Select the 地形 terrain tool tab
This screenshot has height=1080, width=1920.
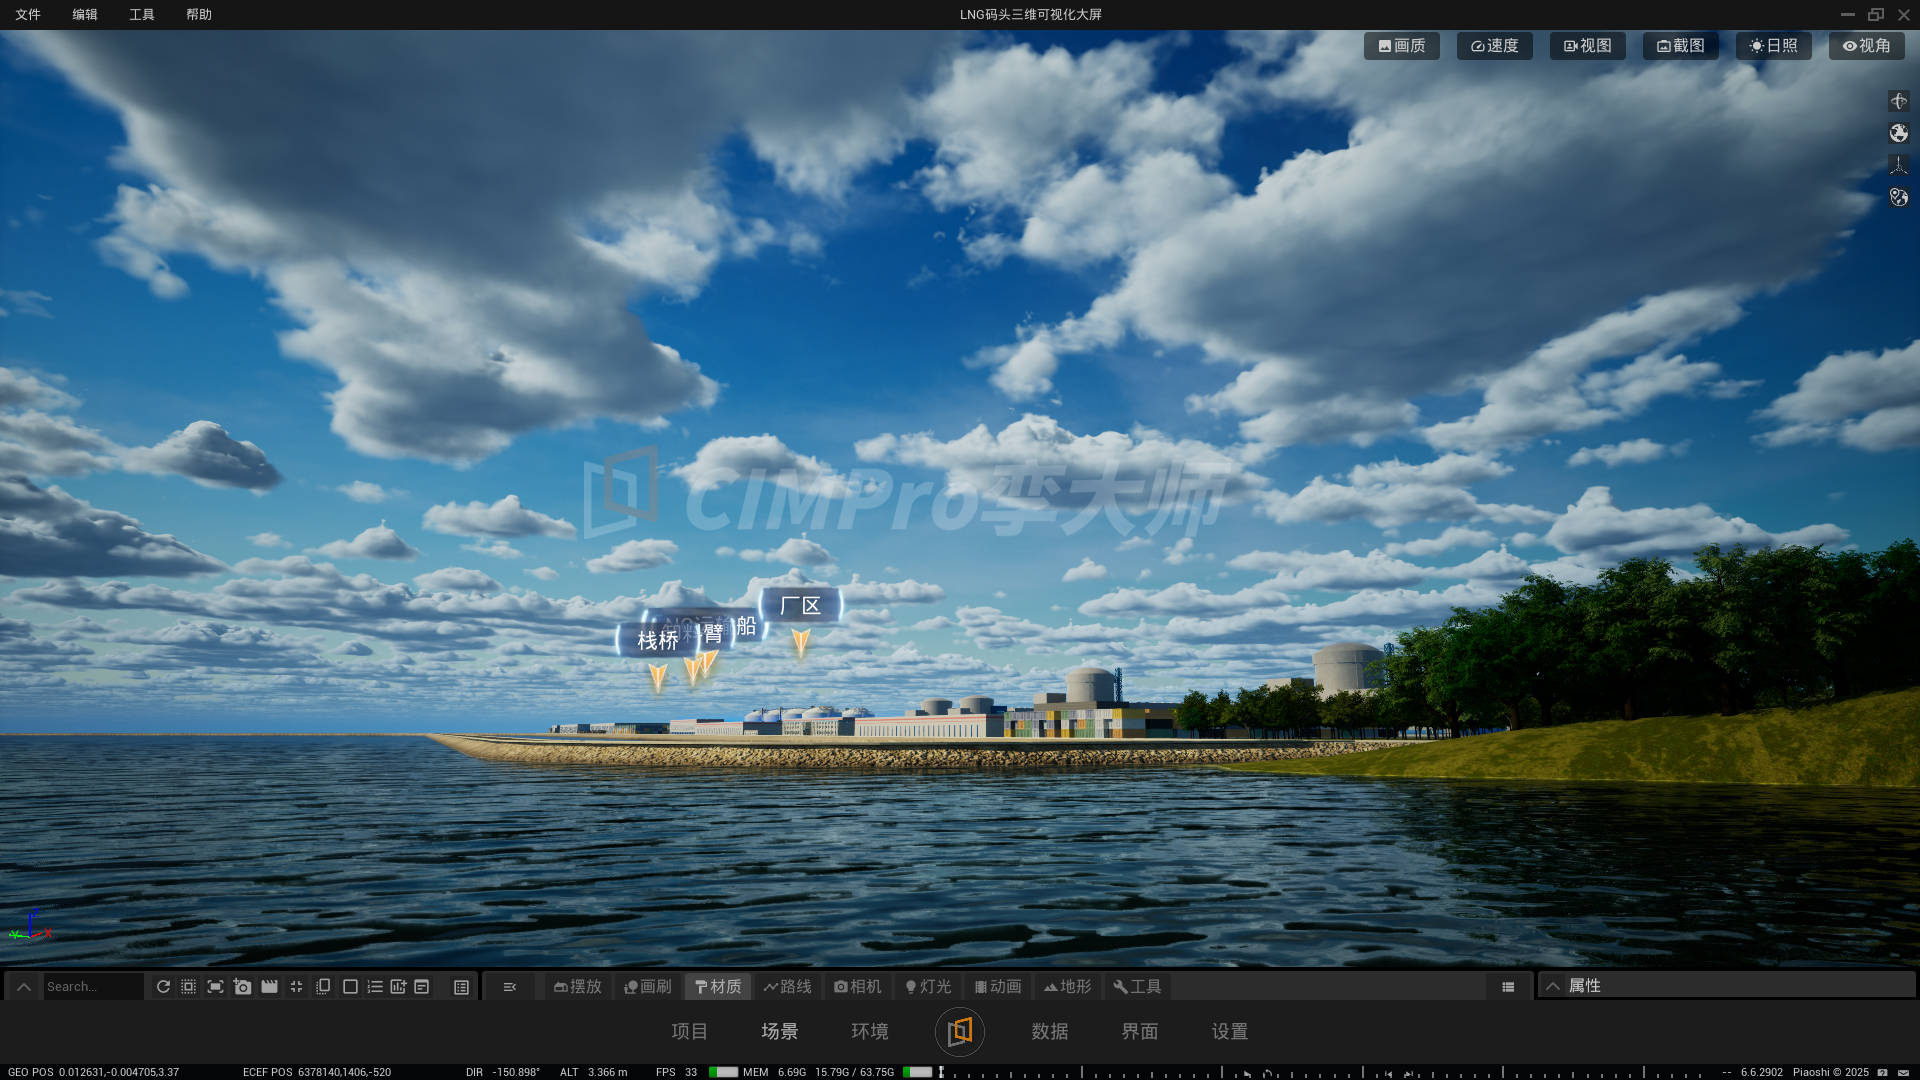pos(1068,987)
